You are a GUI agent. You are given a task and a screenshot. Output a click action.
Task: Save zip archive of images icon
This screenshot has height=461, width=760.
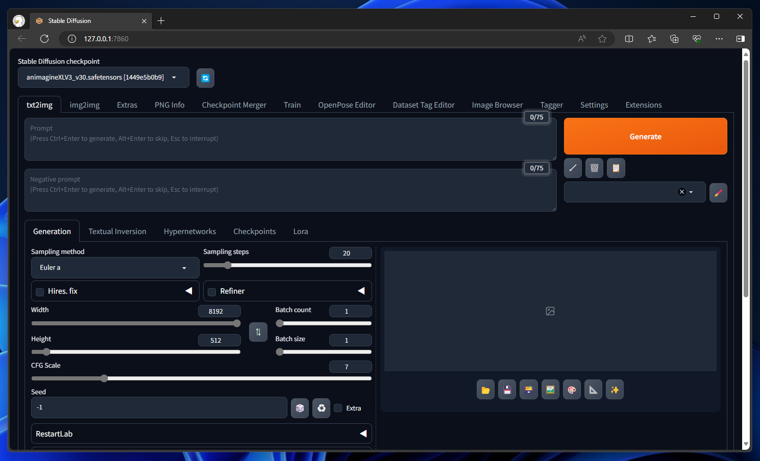click(x=528, y=390)
